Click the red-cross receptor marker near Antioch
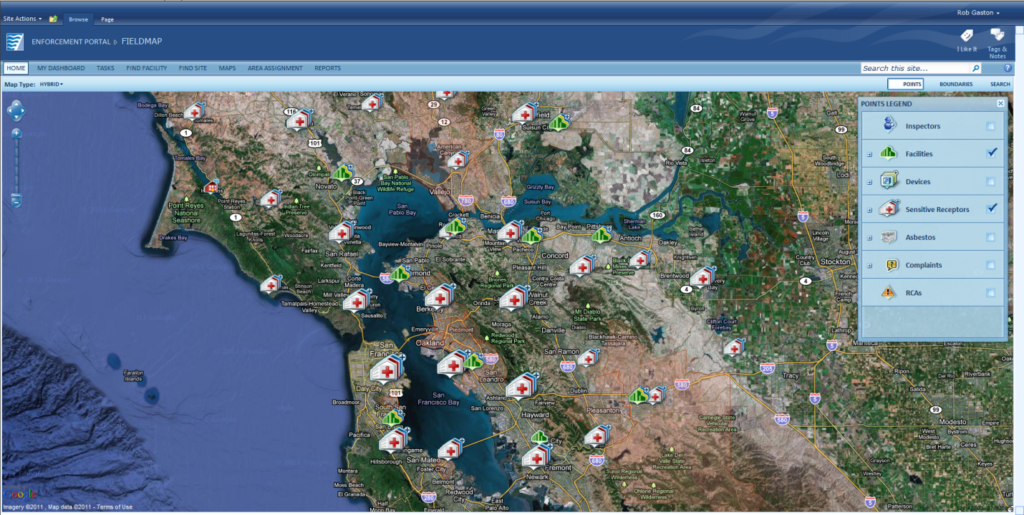This screenshot has height=515, width=1024. (x=640, y=259)
